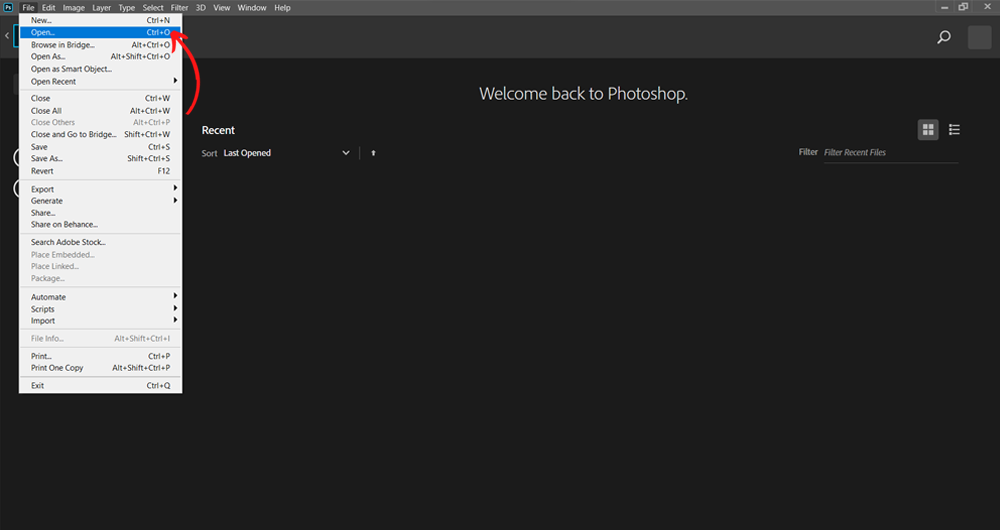
Task: Open the Filter menu in menu bar
Action: click(x=179, y=7)
